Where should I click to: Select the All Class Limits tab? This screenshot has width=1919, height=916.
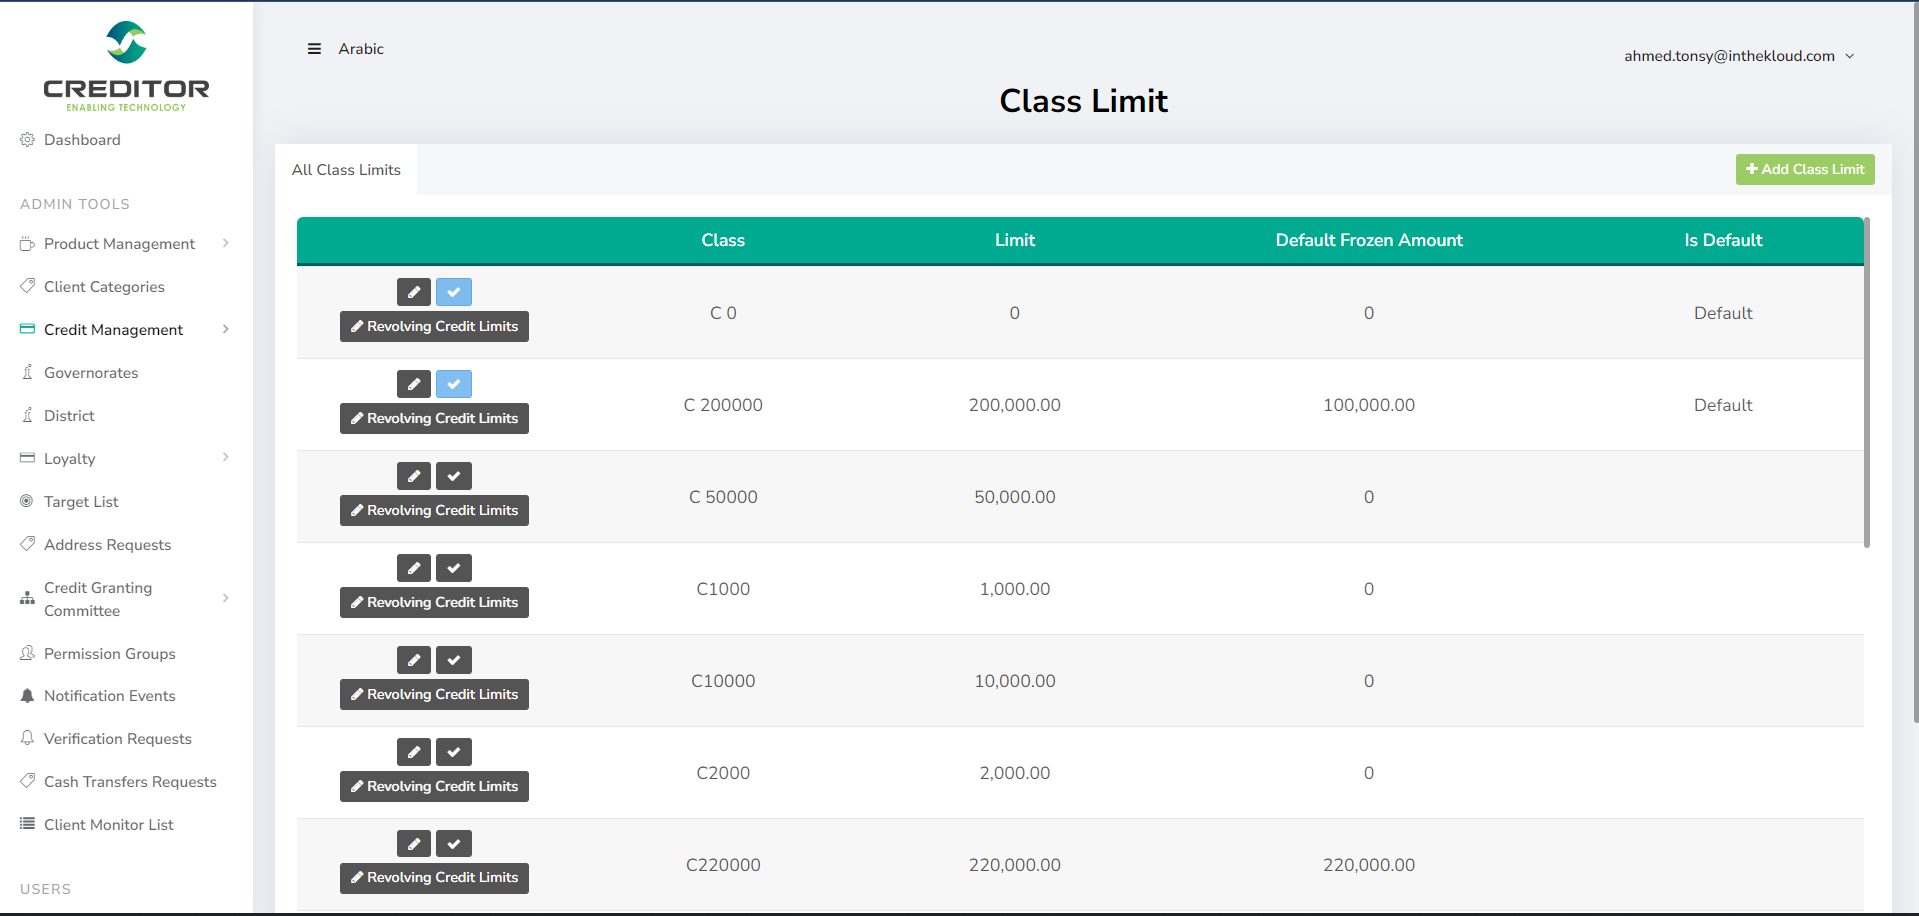pyautogui.click(x=346, y=170)
